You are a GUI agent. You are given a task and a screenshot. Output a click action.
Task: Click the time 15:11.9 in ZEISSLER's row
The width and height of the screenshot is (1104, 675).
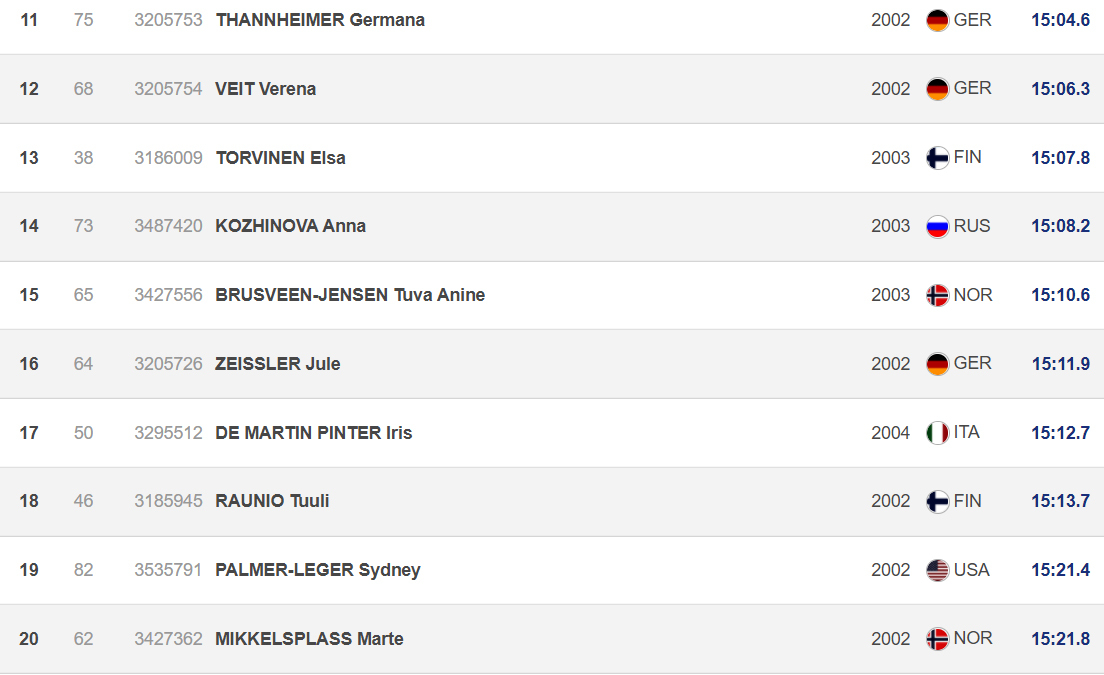(x=1060, y=363)
